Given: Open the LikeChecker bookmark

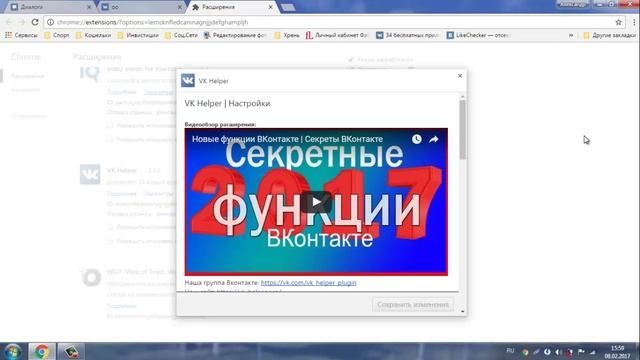Looking at the screenshot, I should pos(478,36).
